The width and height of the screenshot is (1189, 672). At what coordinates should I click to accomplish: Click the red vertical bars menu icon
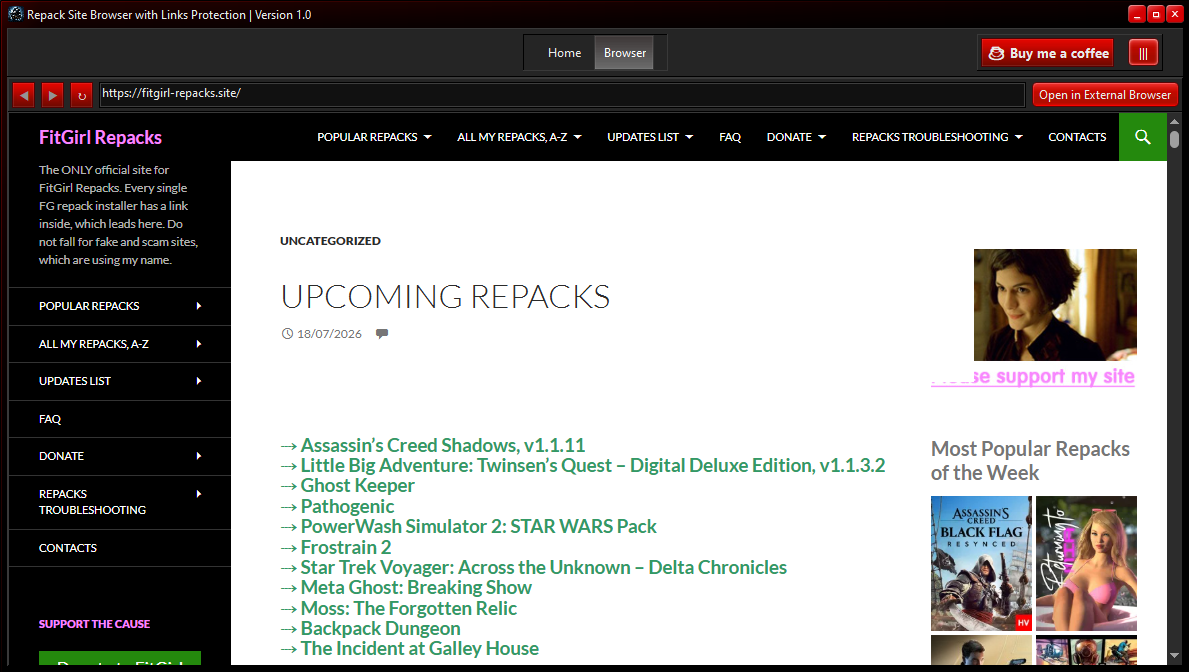(1143, 53)
